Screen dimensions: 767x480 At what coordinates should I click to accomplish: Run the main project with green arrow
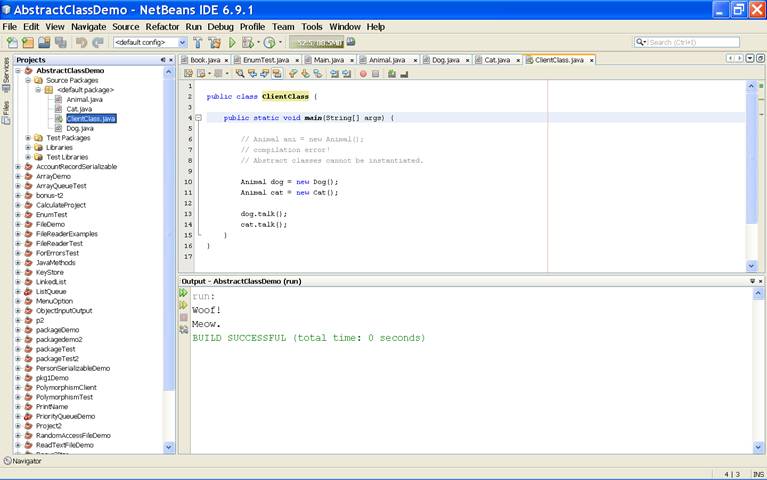[232, 43]
